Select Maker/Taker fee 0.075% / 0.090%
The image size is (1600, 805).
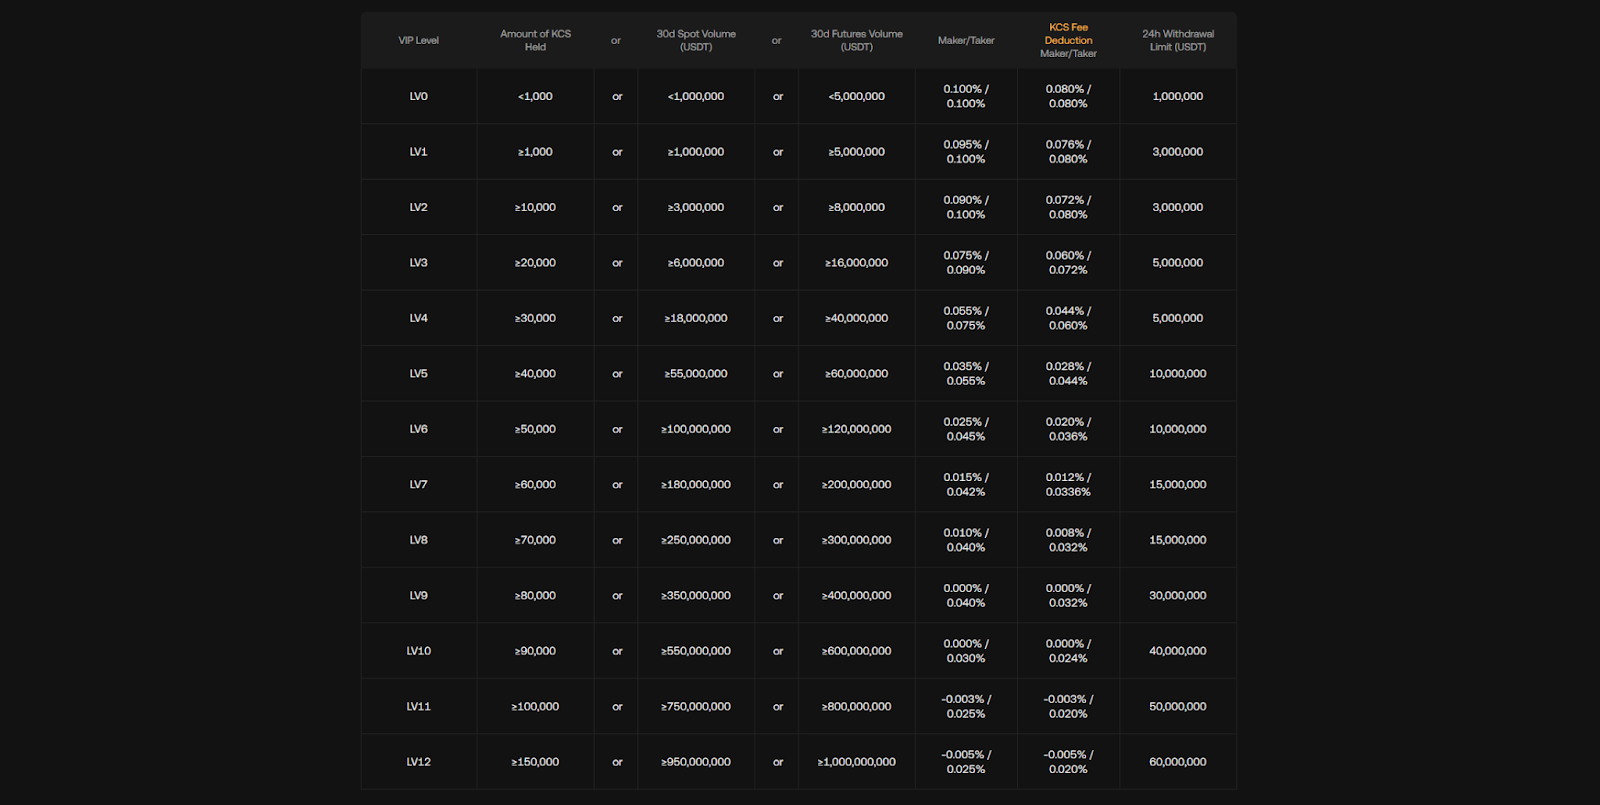point(966,263)
